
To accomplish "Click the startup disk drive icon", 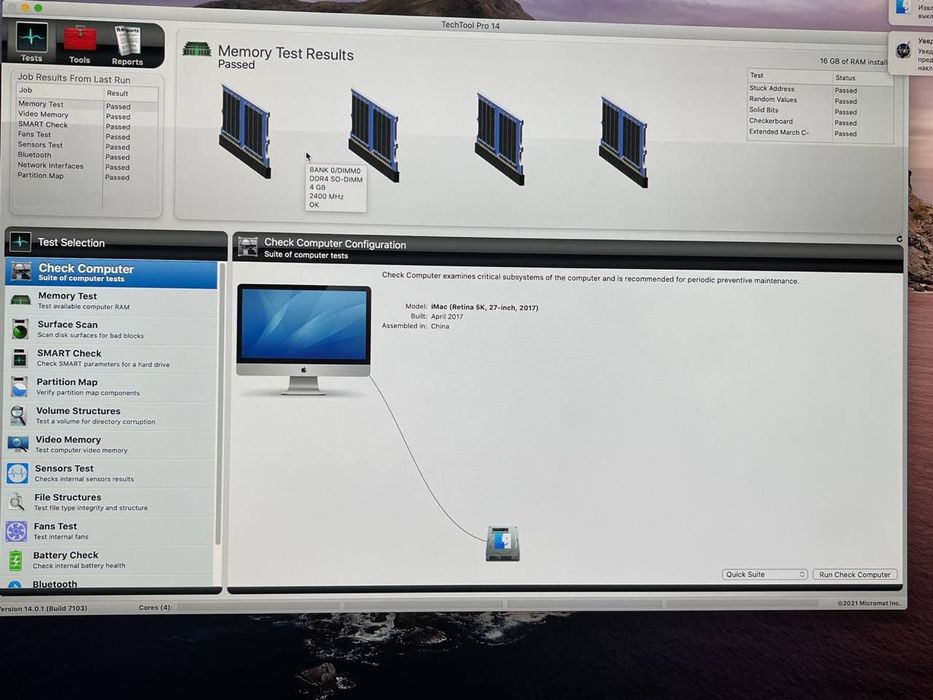I will pos(503,543).
